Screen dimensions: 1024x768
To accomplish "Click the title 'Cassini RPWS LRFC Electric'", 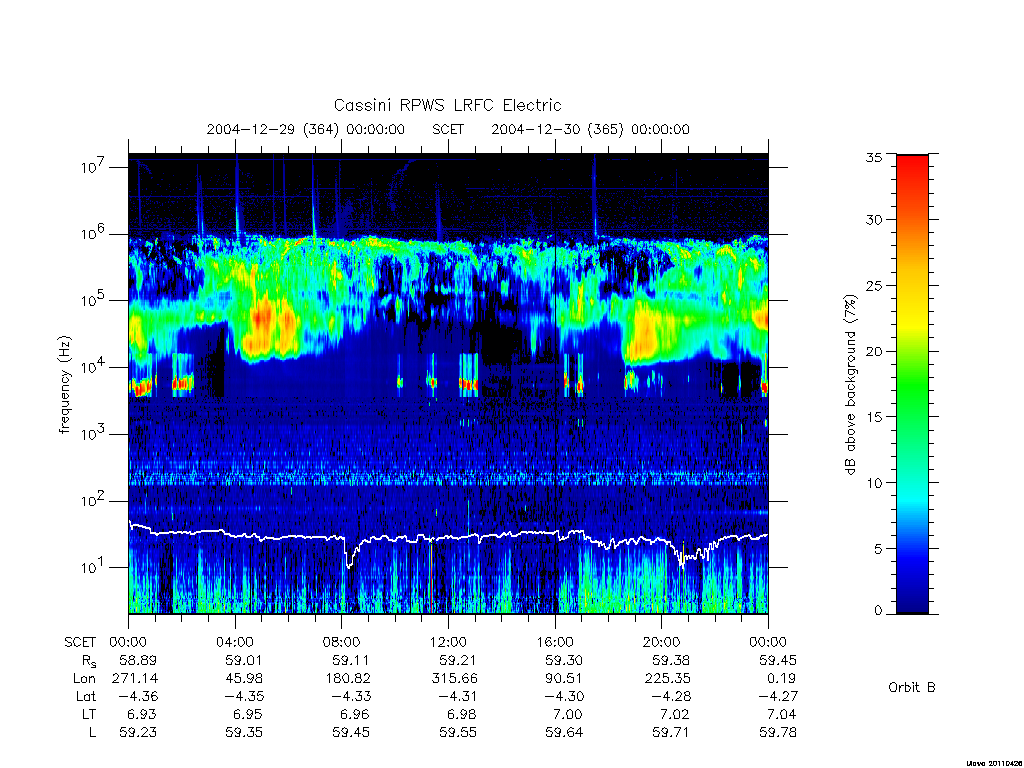I will [x=447, y=105].
